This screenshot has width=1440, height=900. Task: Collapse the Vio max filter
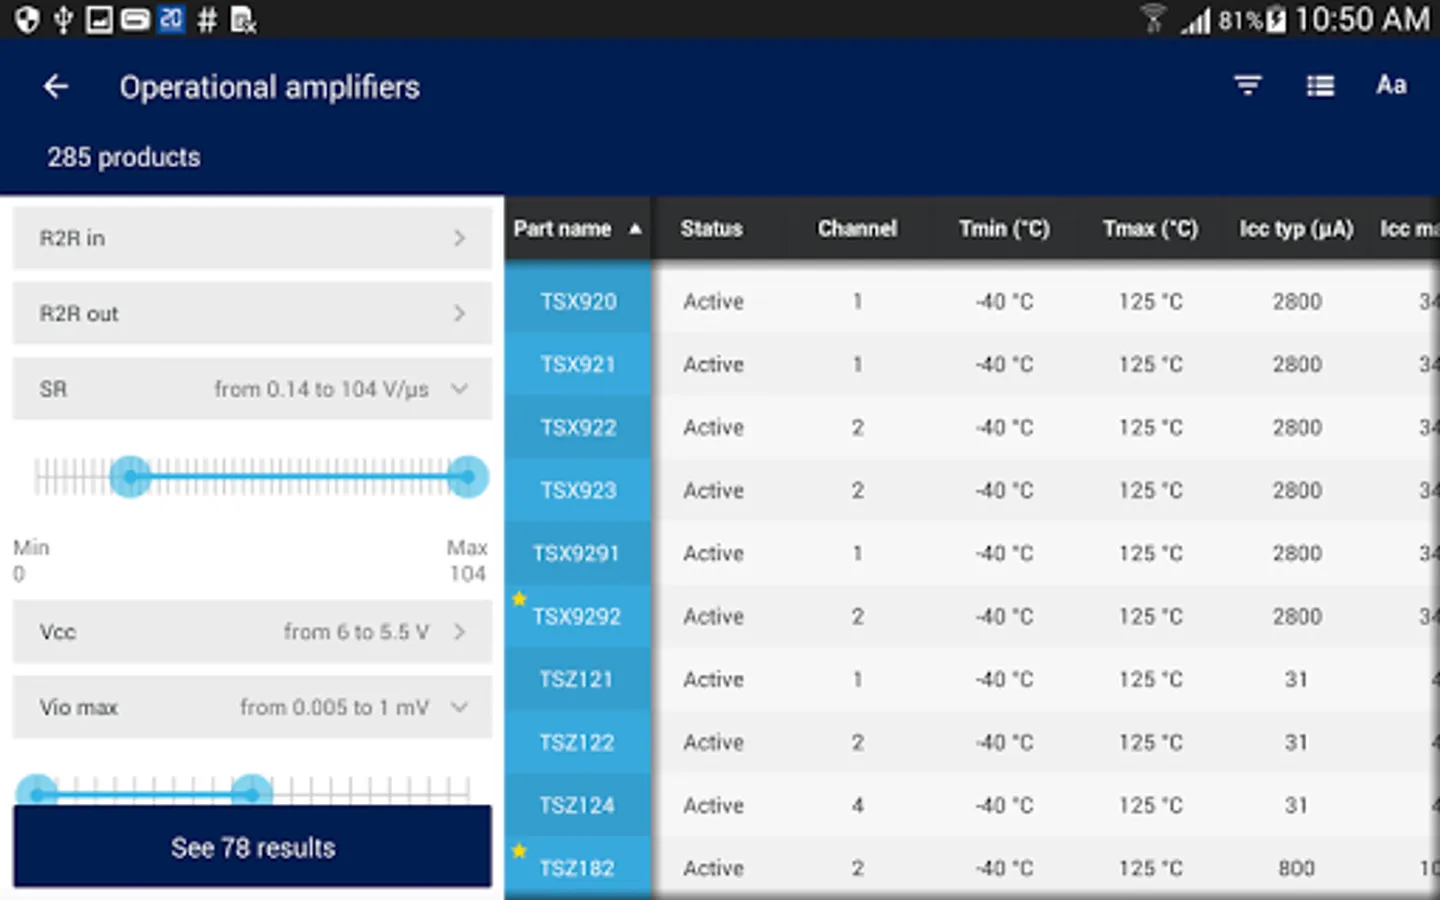[x=459, y=707]
